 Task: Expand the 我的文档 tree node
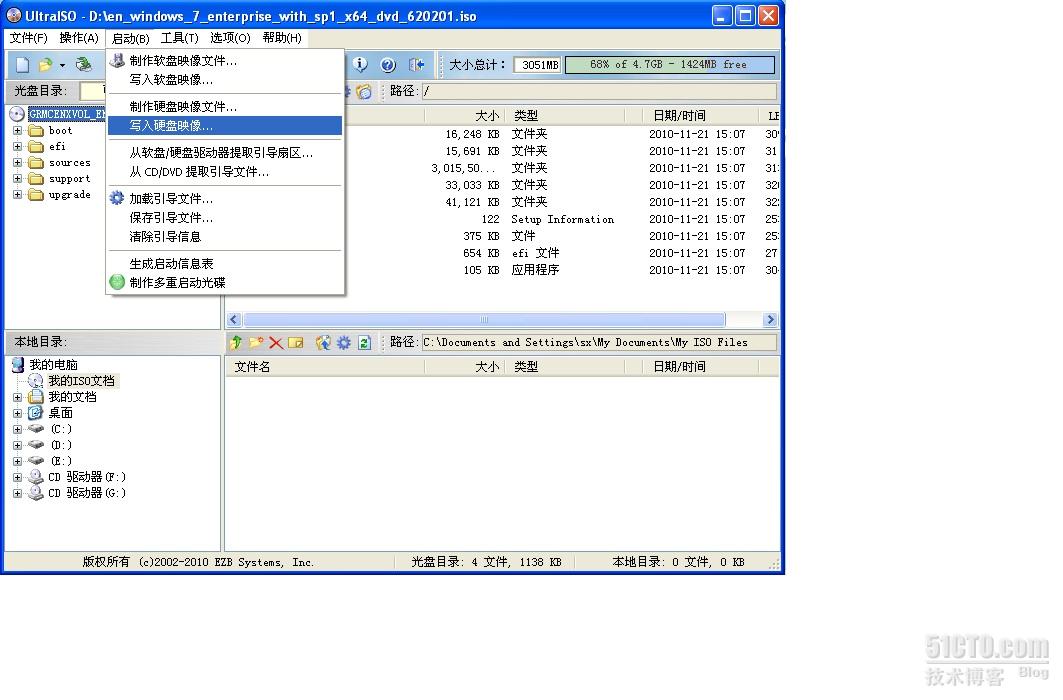coord(18,397)
